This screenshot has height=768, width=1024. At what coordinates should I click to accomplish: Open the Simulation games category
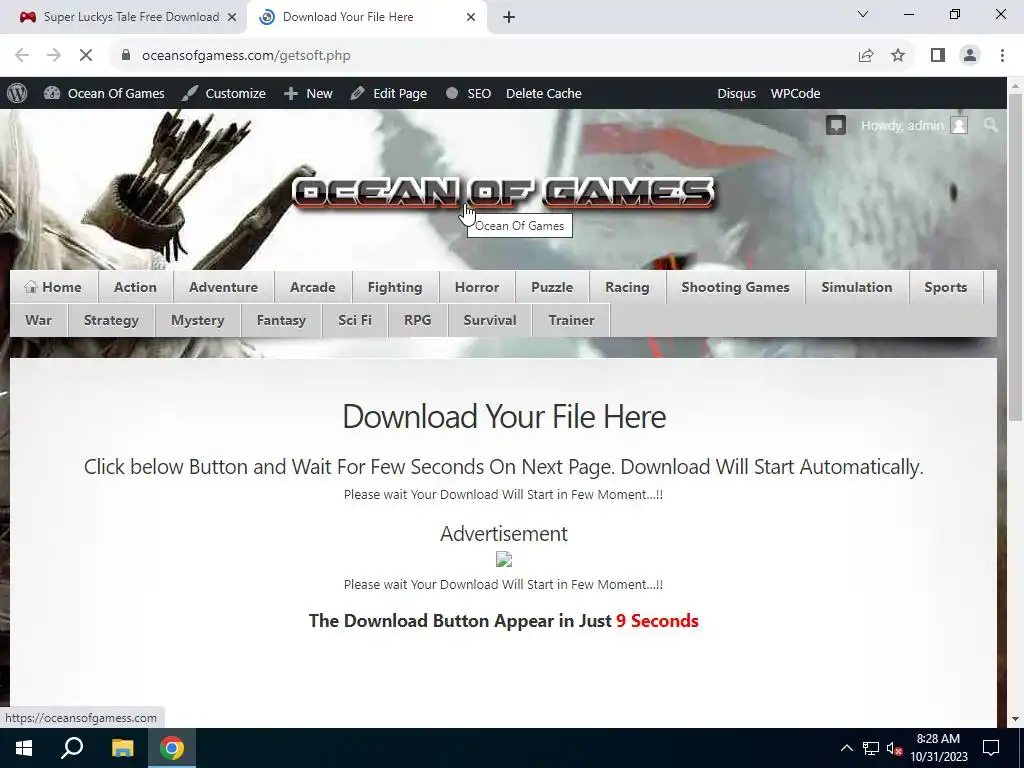[x=857, y=287]
